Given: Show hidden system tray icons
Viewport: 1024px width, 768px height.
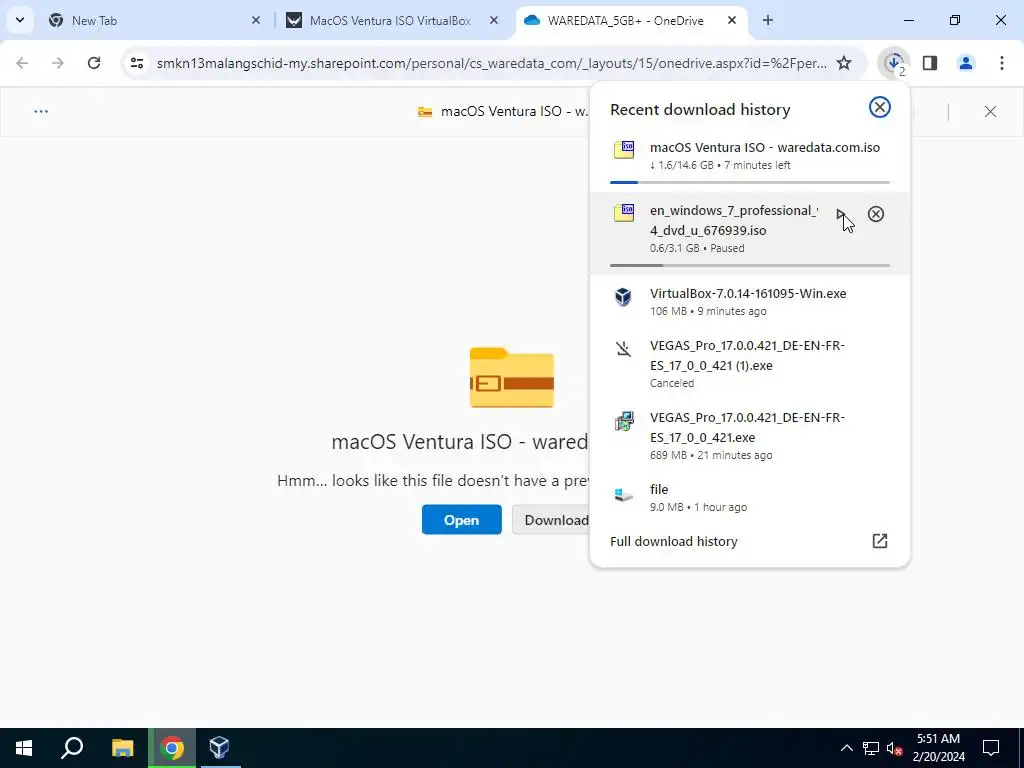Looking at the screenshot, I should [846, 748].
